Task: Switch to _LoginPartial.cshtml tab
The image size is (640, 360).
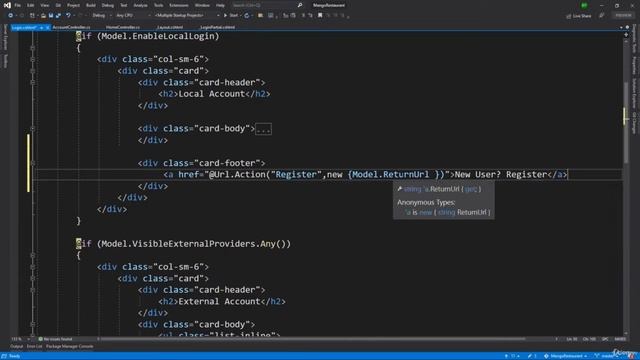Action: click(217, 27)
